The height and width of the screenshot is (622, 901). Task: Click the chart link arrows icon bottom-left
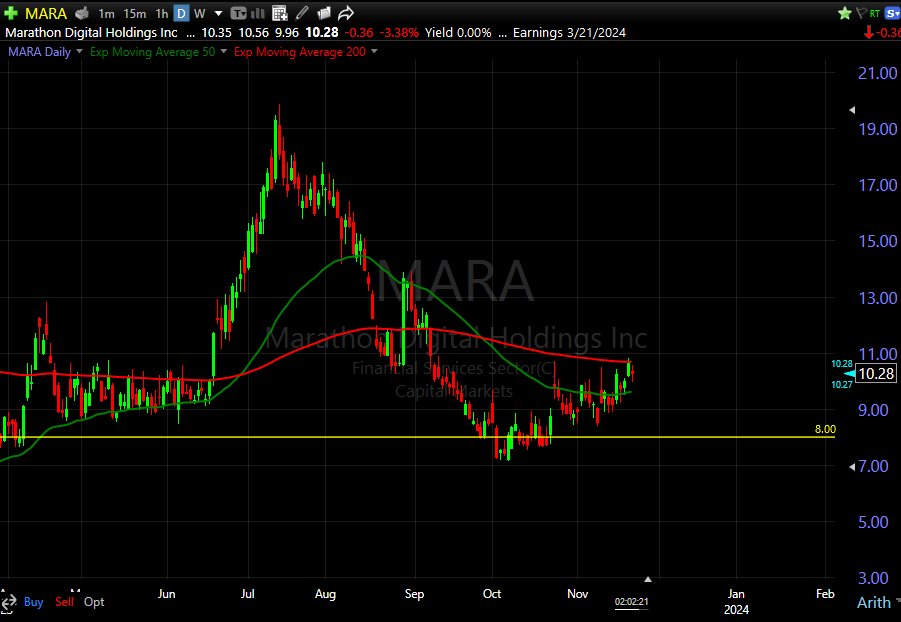pos(7,602)
